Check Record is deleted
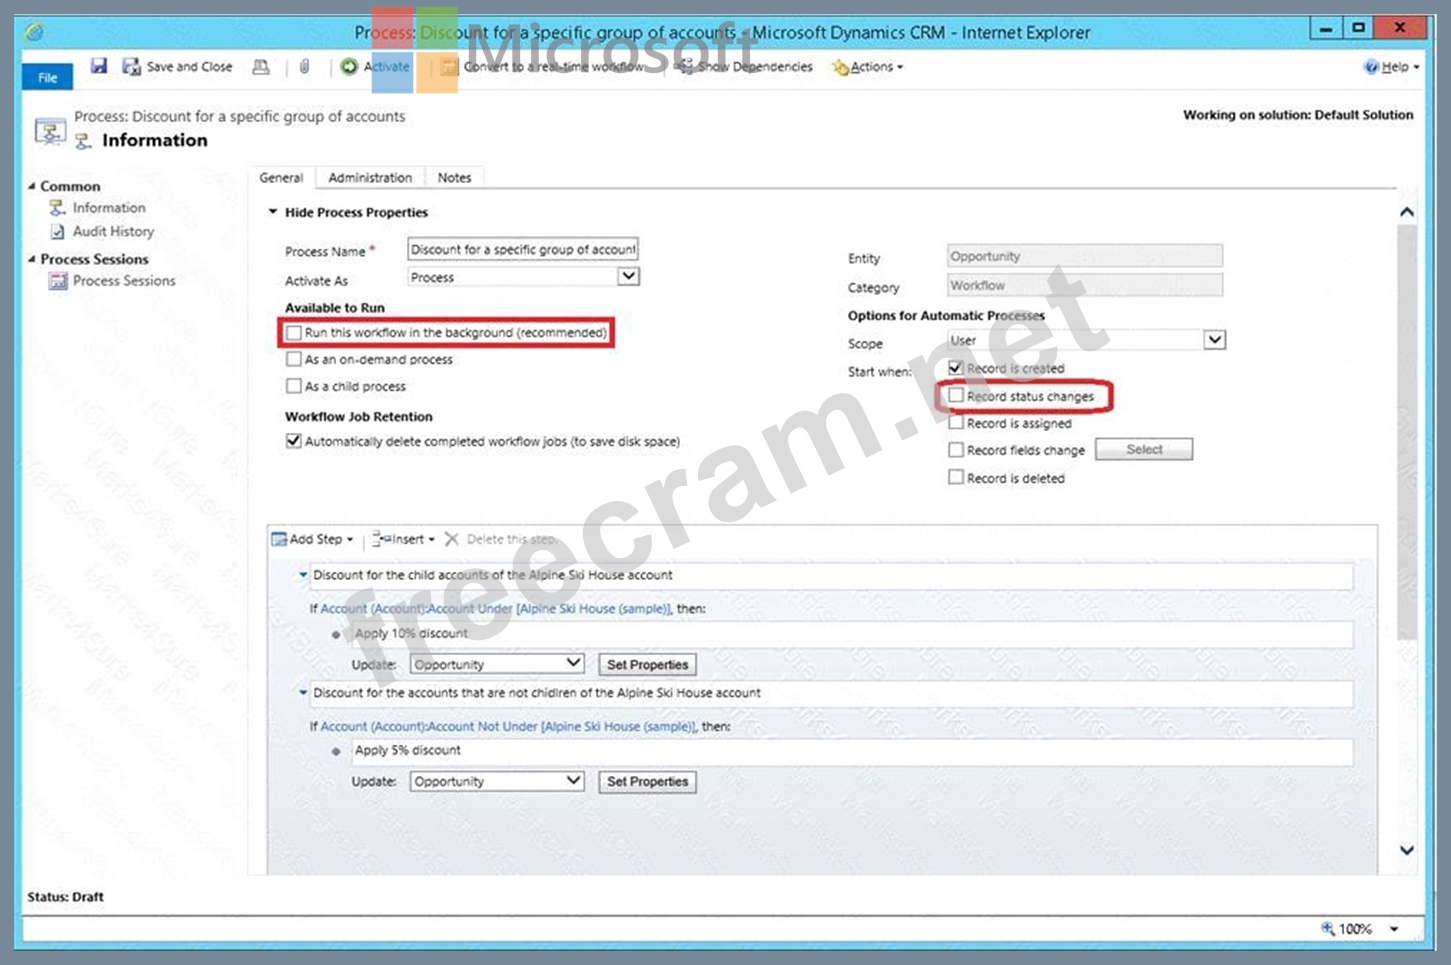1451x965 pixels. (x=956, y=478)
